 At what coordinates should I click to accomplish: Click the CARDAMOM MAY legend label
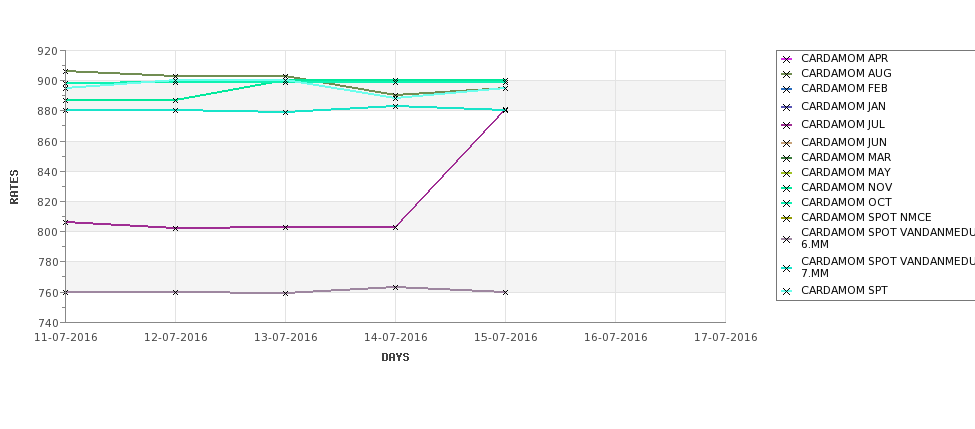coord(846,172)
